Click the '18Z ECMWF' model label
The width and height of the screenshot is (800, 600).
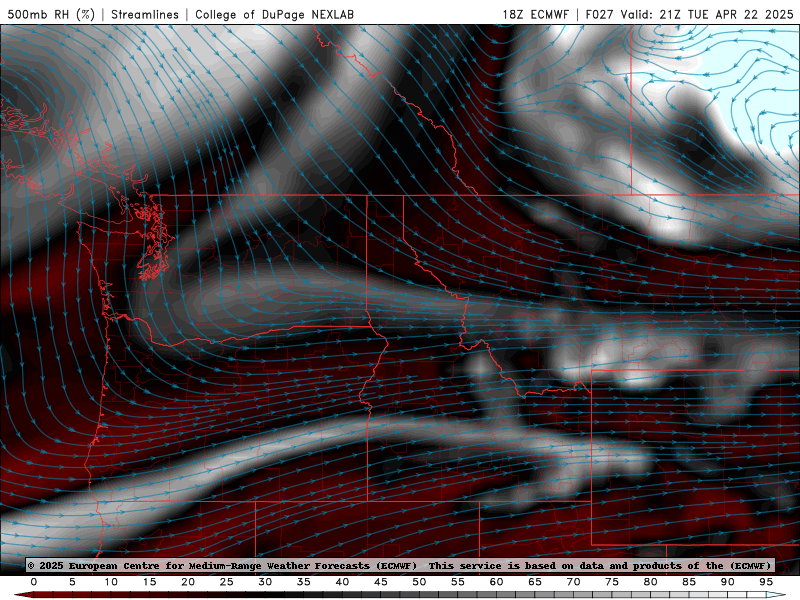coord(536,14)
